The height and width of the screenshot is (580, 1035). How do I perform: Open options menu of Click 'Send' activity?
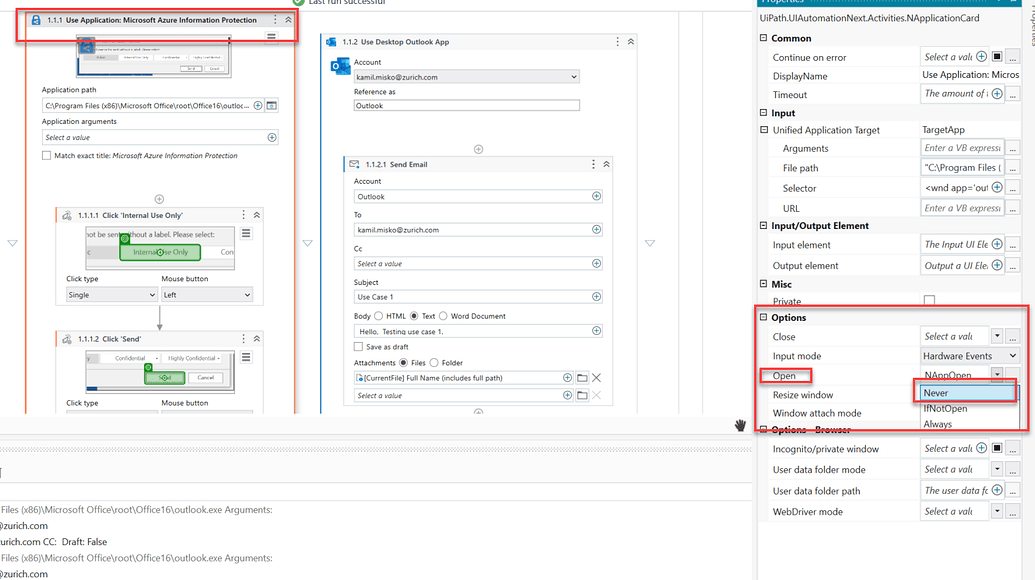pos(244,338)
